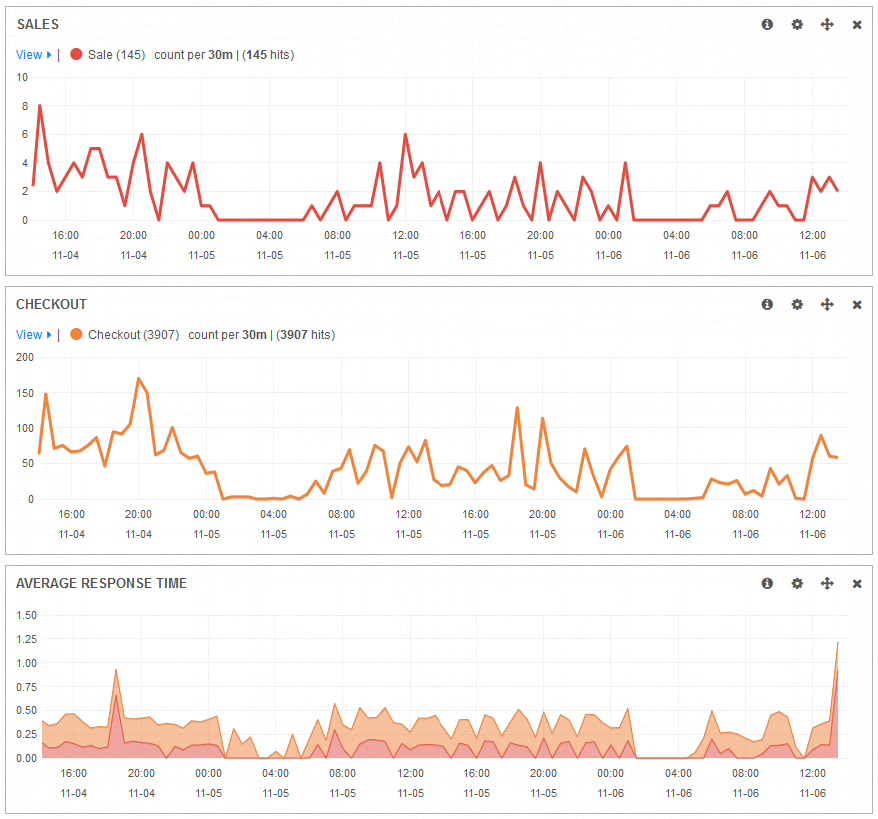Remove the Sales panel with X
878x819 pixels.
[x=857, y=24]
